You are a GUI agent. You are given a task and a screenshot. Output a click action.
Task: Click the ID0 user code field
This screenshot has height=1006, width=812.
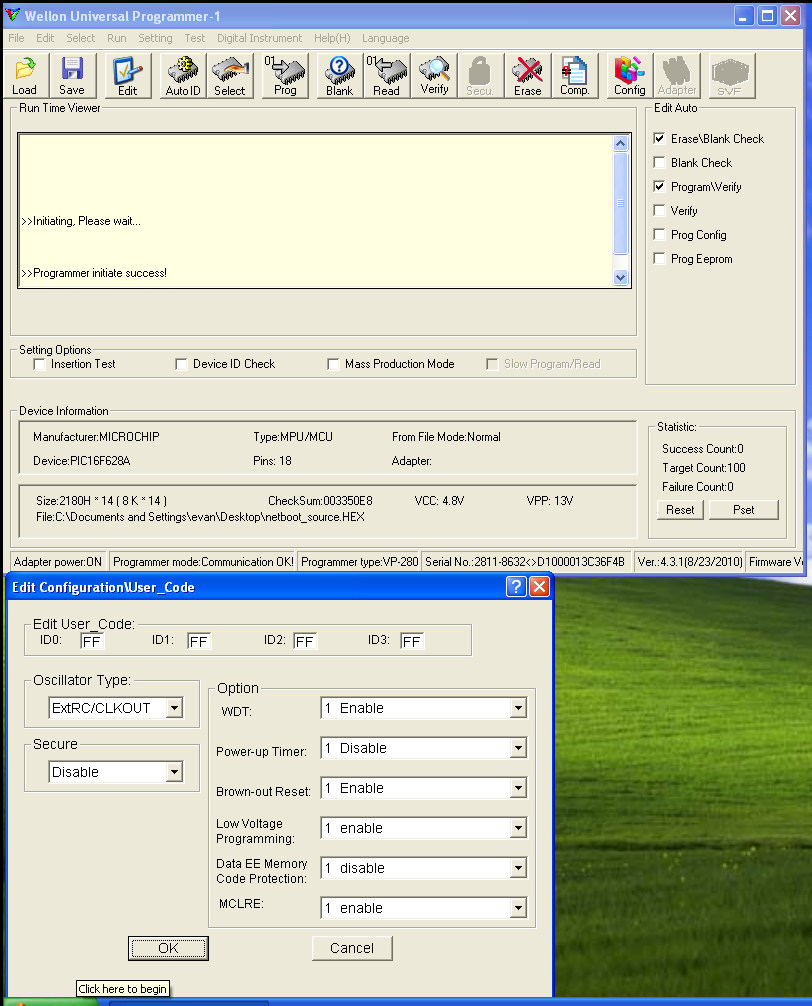click(92, 641)
